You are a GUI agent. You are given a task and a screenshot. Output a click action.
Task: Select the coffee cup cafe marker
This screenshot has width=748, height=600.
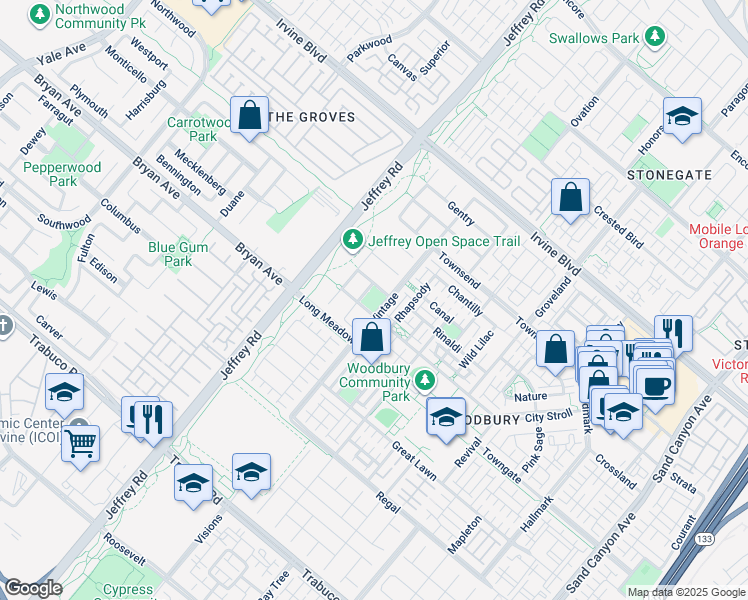[655, 385]
